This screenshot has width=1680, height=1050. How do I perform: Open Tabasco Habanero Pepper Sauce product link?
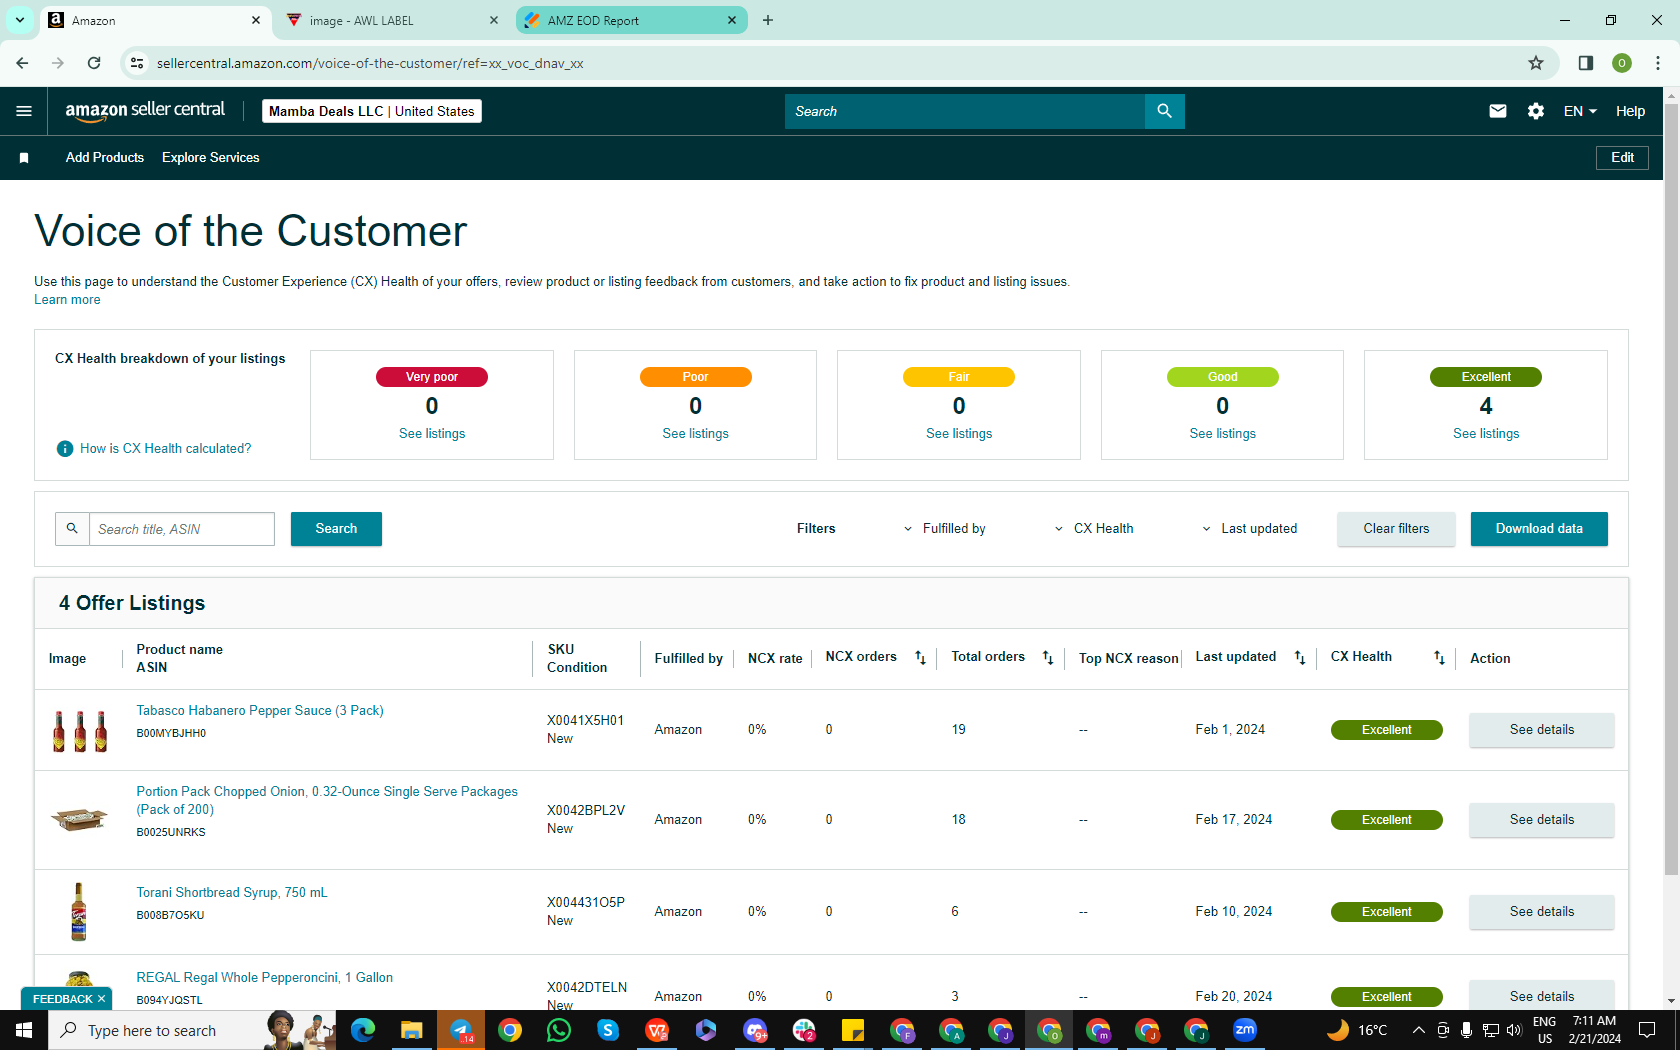[260, 711]
